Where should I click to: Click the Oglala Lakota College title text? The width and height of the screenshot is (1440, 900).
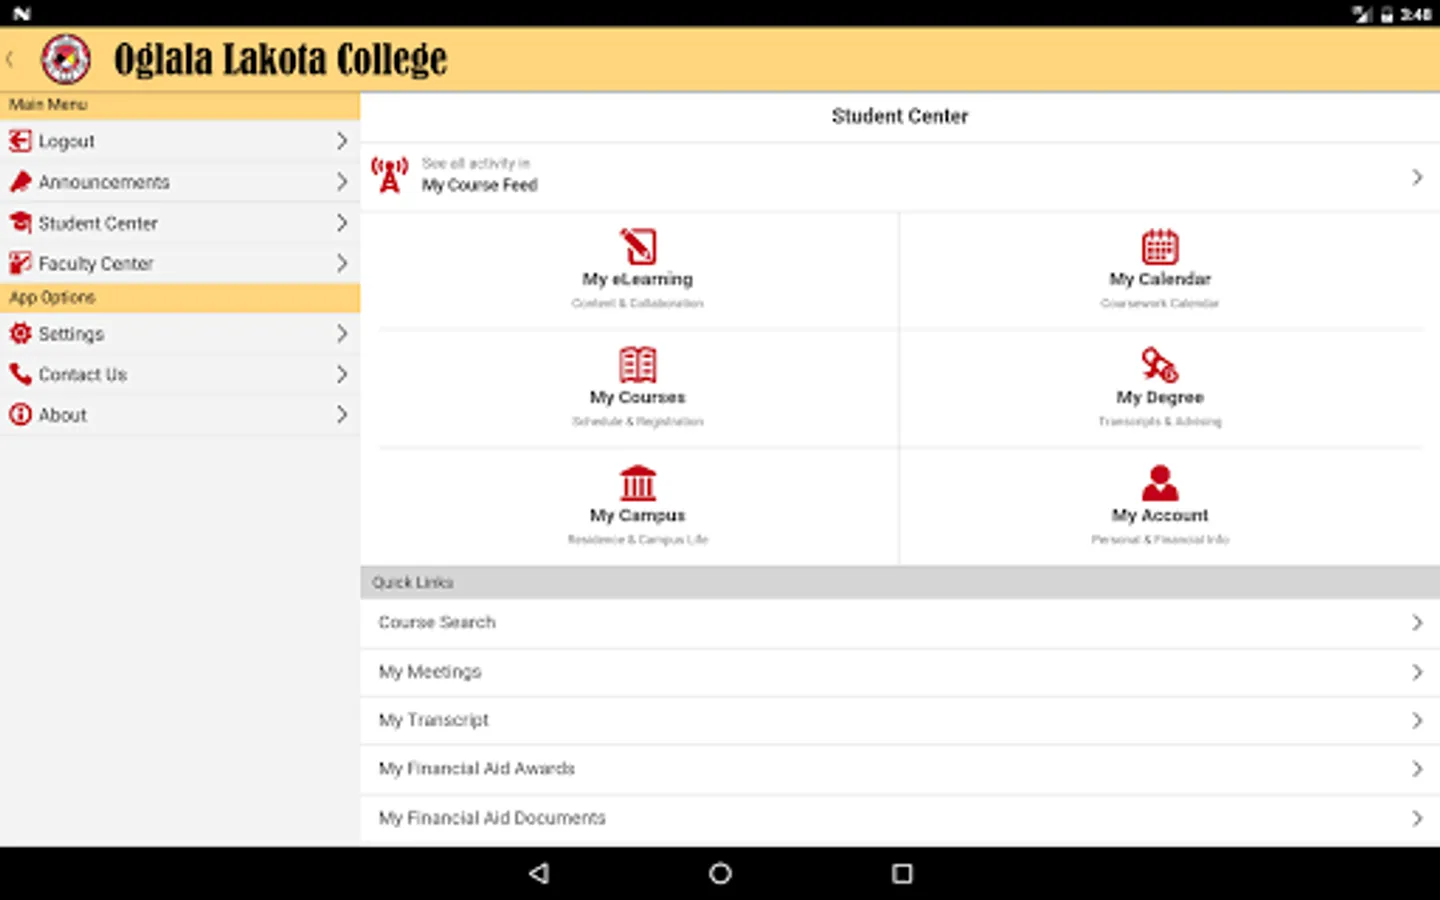(280, 59)
